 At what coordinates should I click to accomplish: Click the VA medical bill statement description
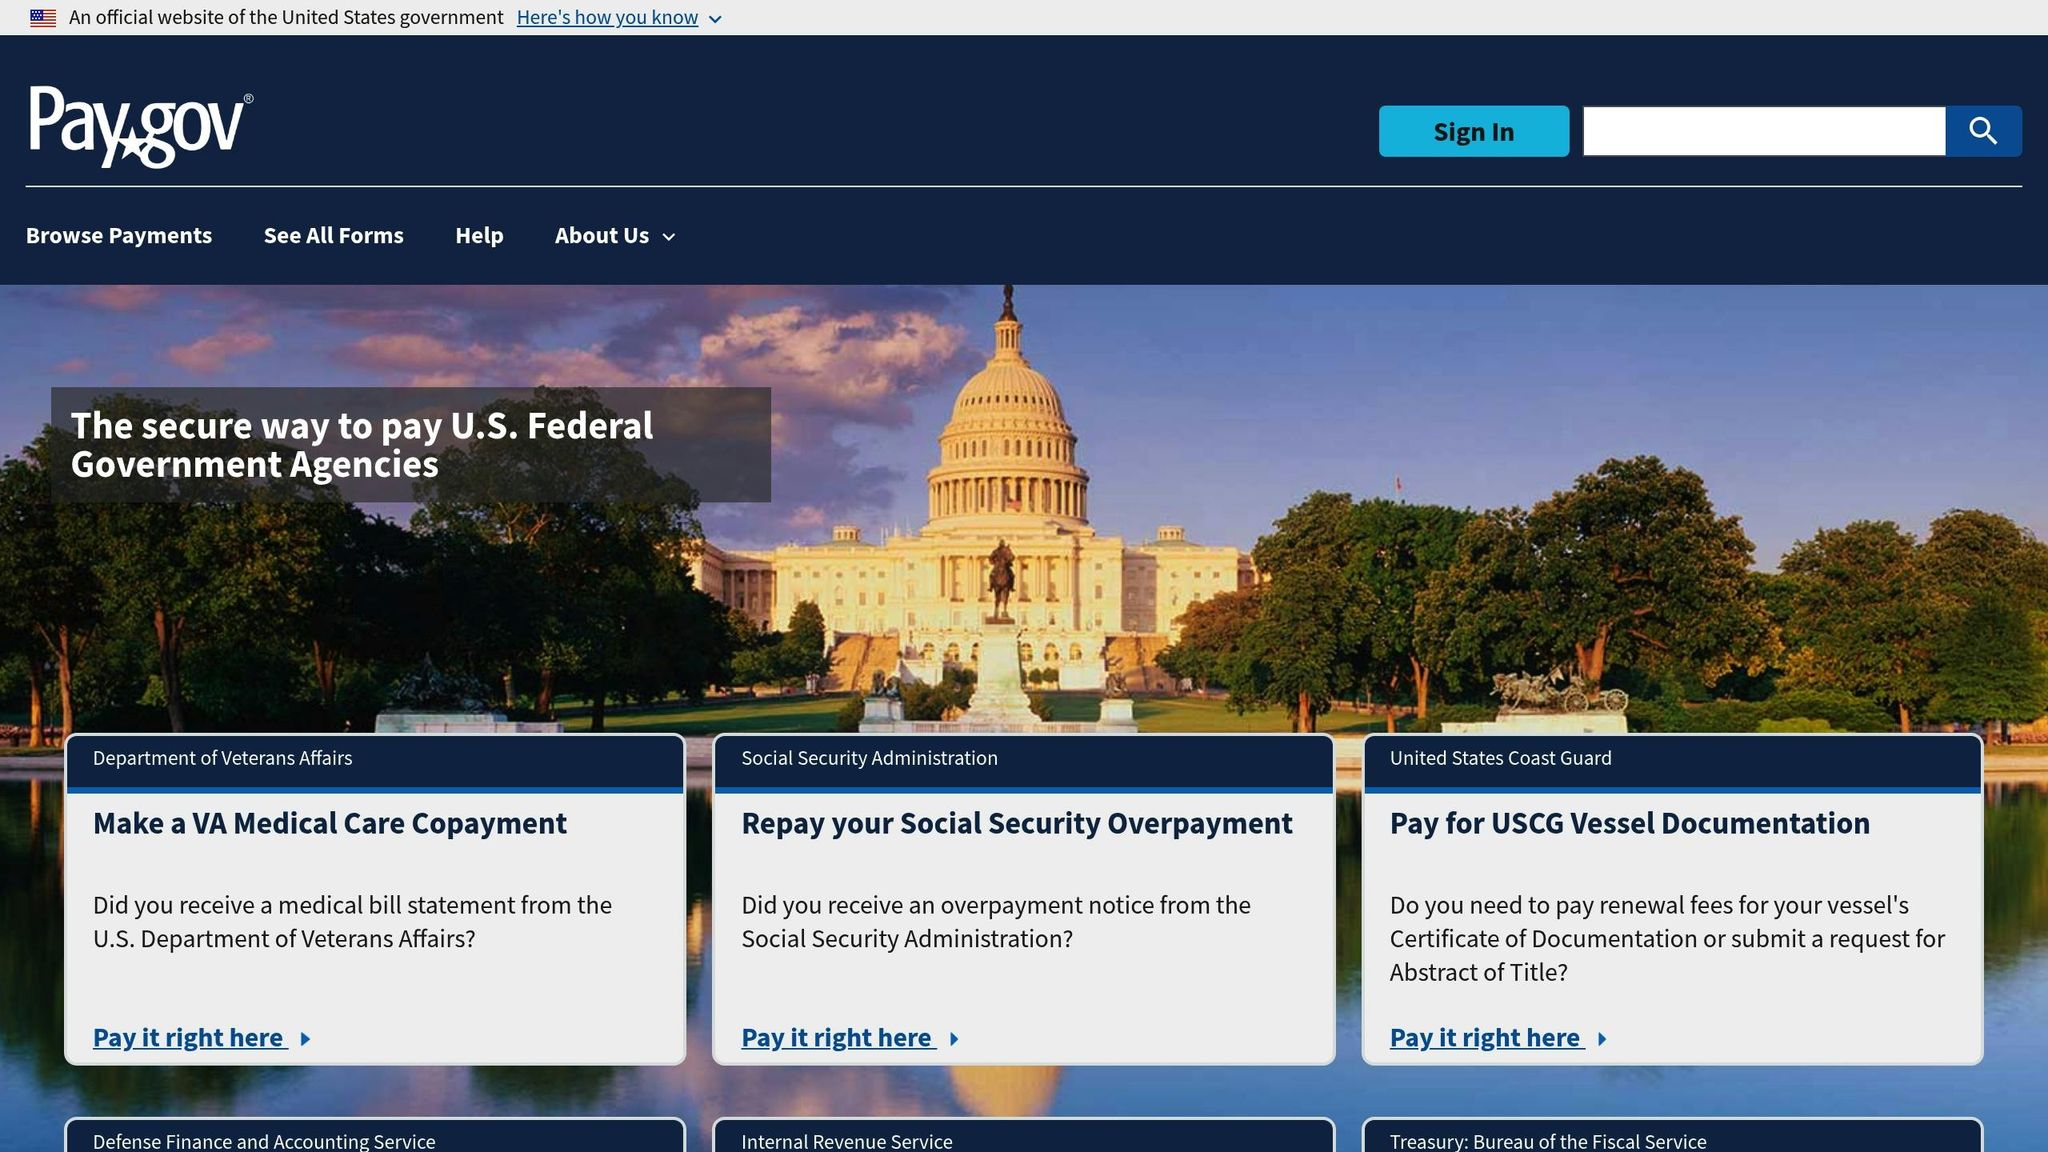coord(352,922)
